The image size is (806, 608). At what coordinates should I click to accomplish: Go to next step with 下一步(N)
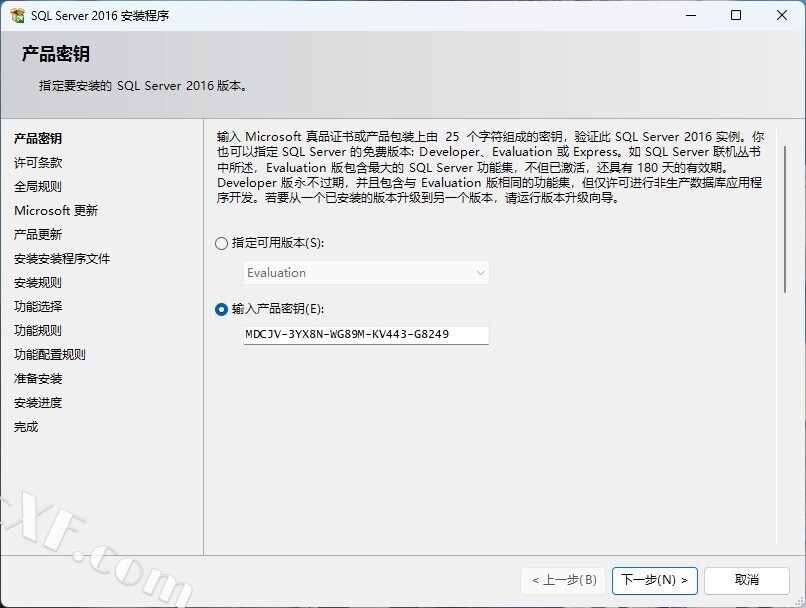point(654,580)
